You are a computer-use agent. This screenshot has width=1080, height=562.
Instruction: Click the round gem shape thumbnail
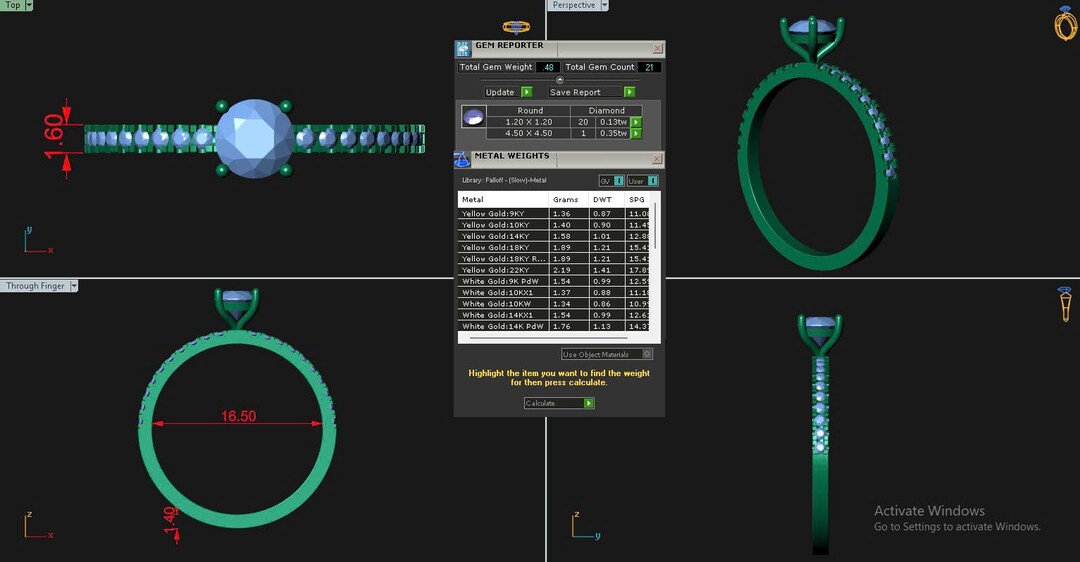click(474, 116)
